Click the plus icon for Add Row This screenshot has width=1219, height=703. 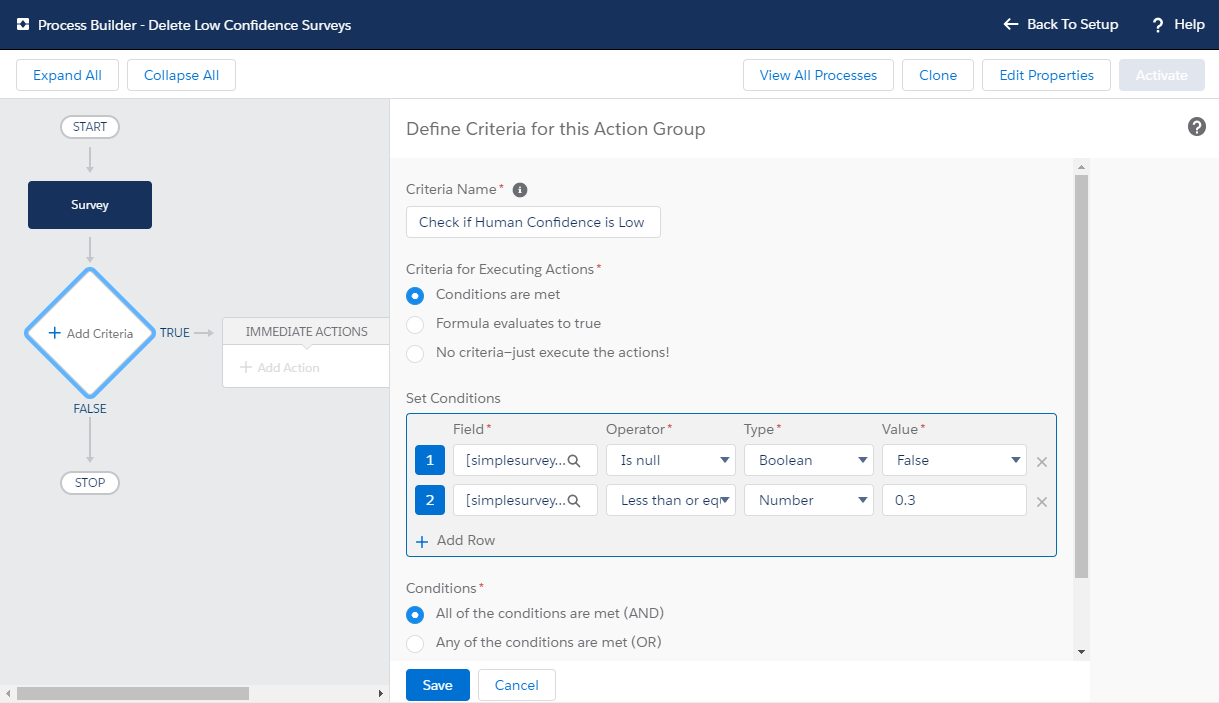pos(421,541)
